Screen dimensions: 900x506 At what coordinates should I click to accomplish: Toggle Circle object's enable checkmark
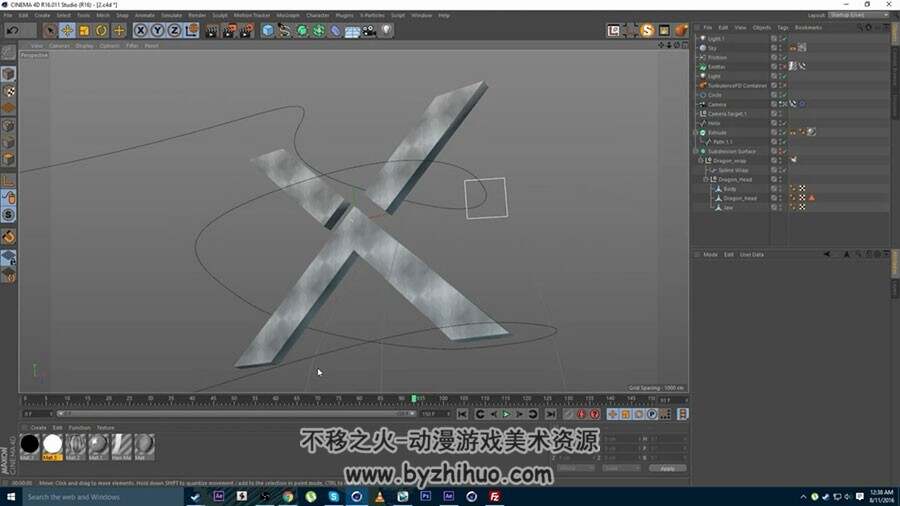783,95
